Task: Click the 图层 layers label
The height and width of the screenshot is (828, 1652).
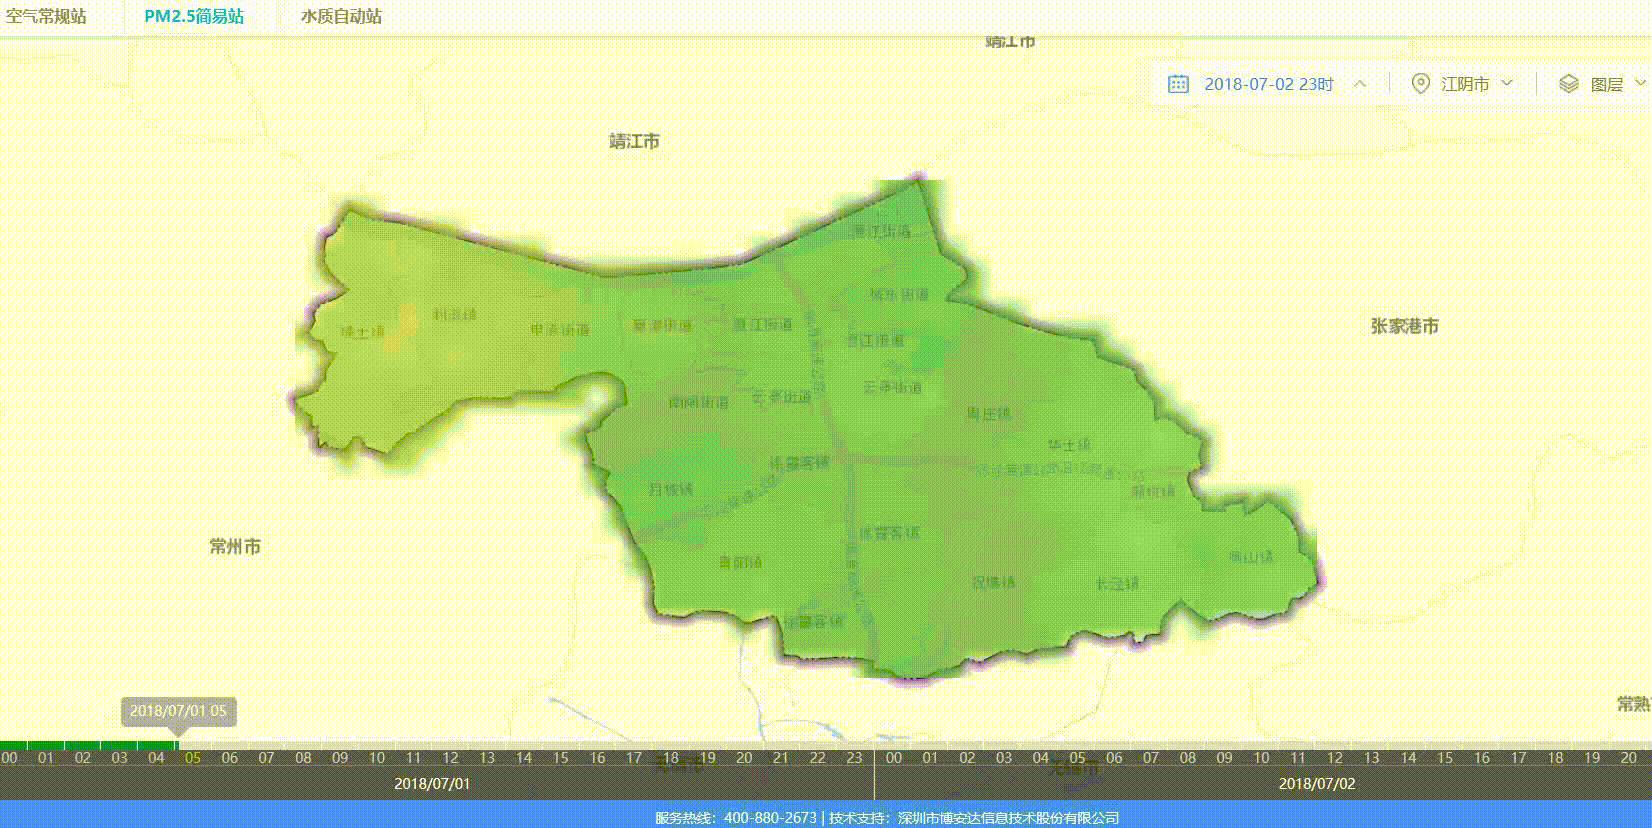Action: pos(1606,84)
